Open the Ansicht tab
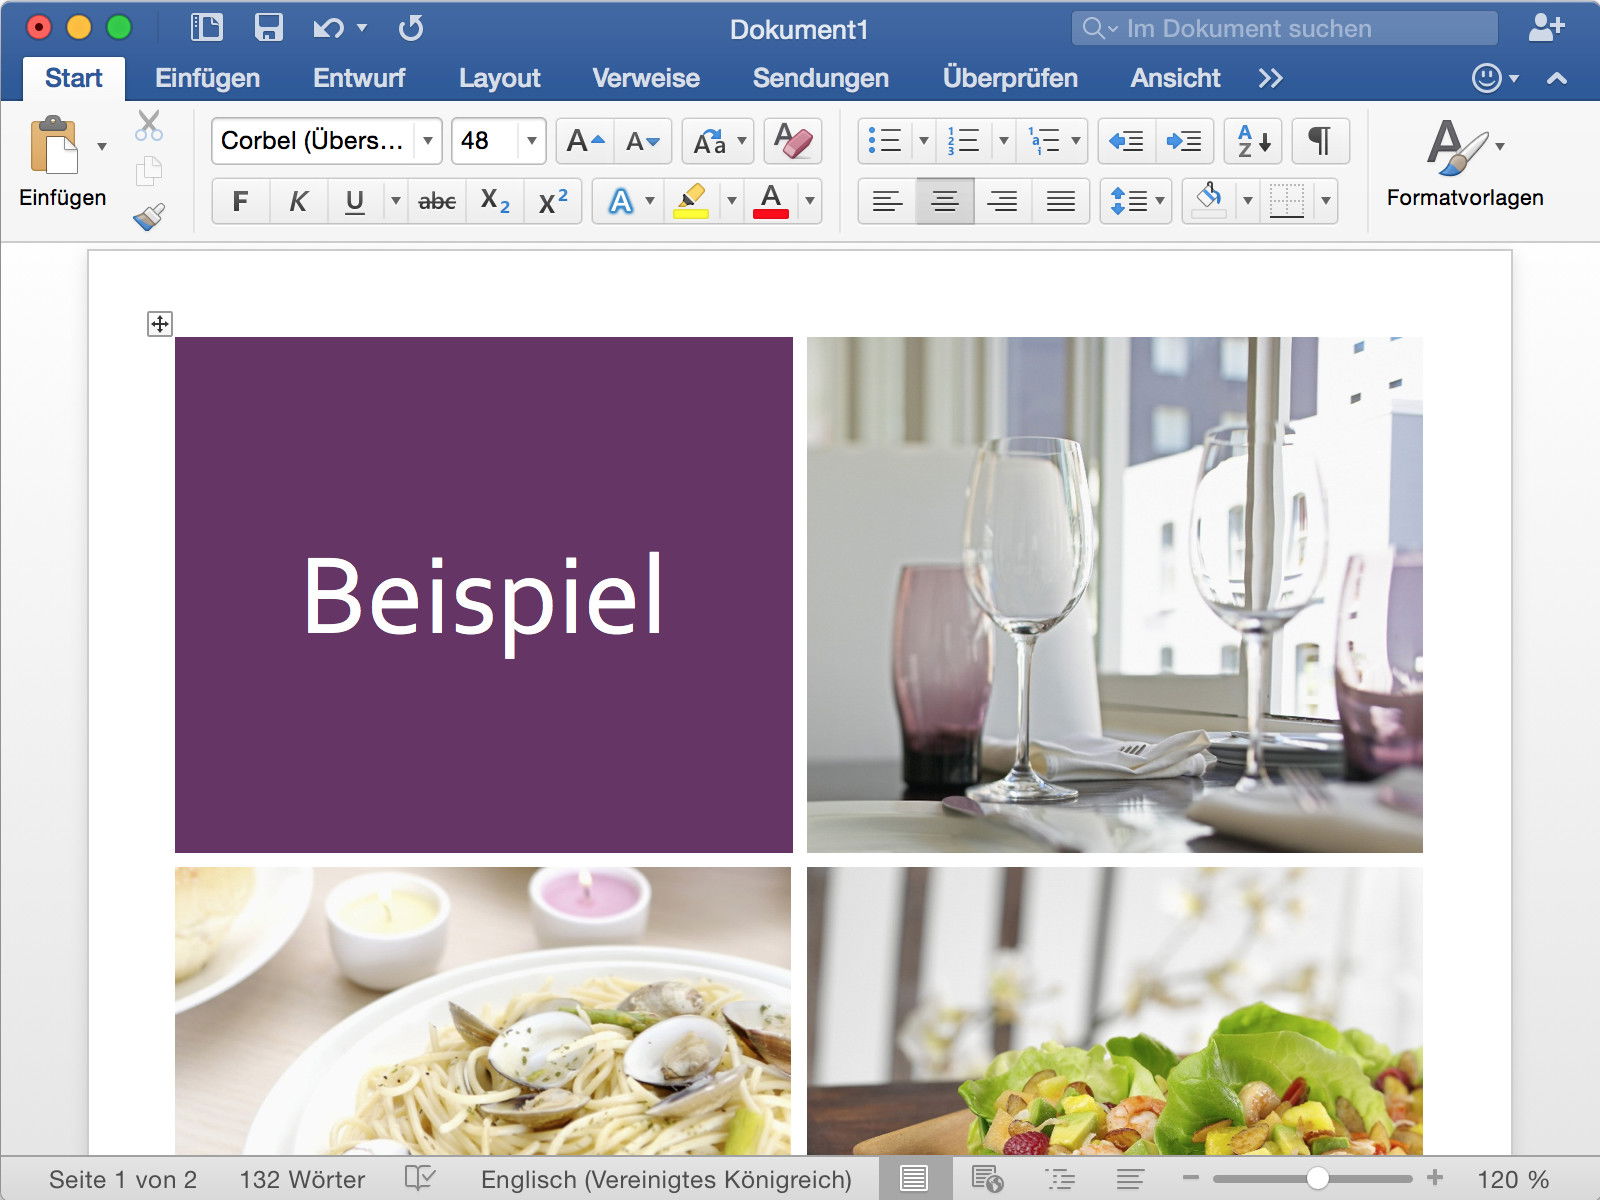The image size is (1600, 1200). click(x=1176, y=78)
